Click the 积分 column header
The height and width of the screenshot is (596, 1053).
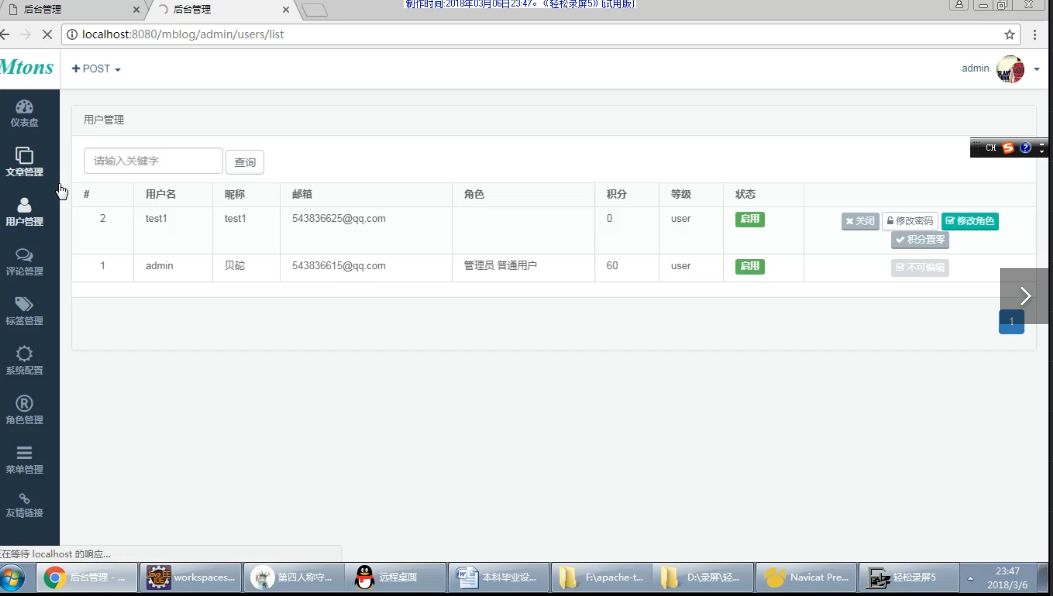[616, 194]
